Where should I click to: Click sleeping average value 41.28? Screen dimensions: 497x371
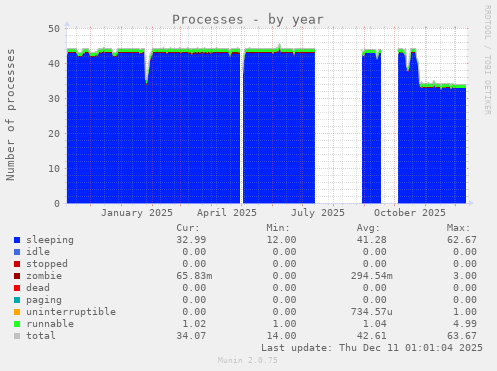[372, 240]
